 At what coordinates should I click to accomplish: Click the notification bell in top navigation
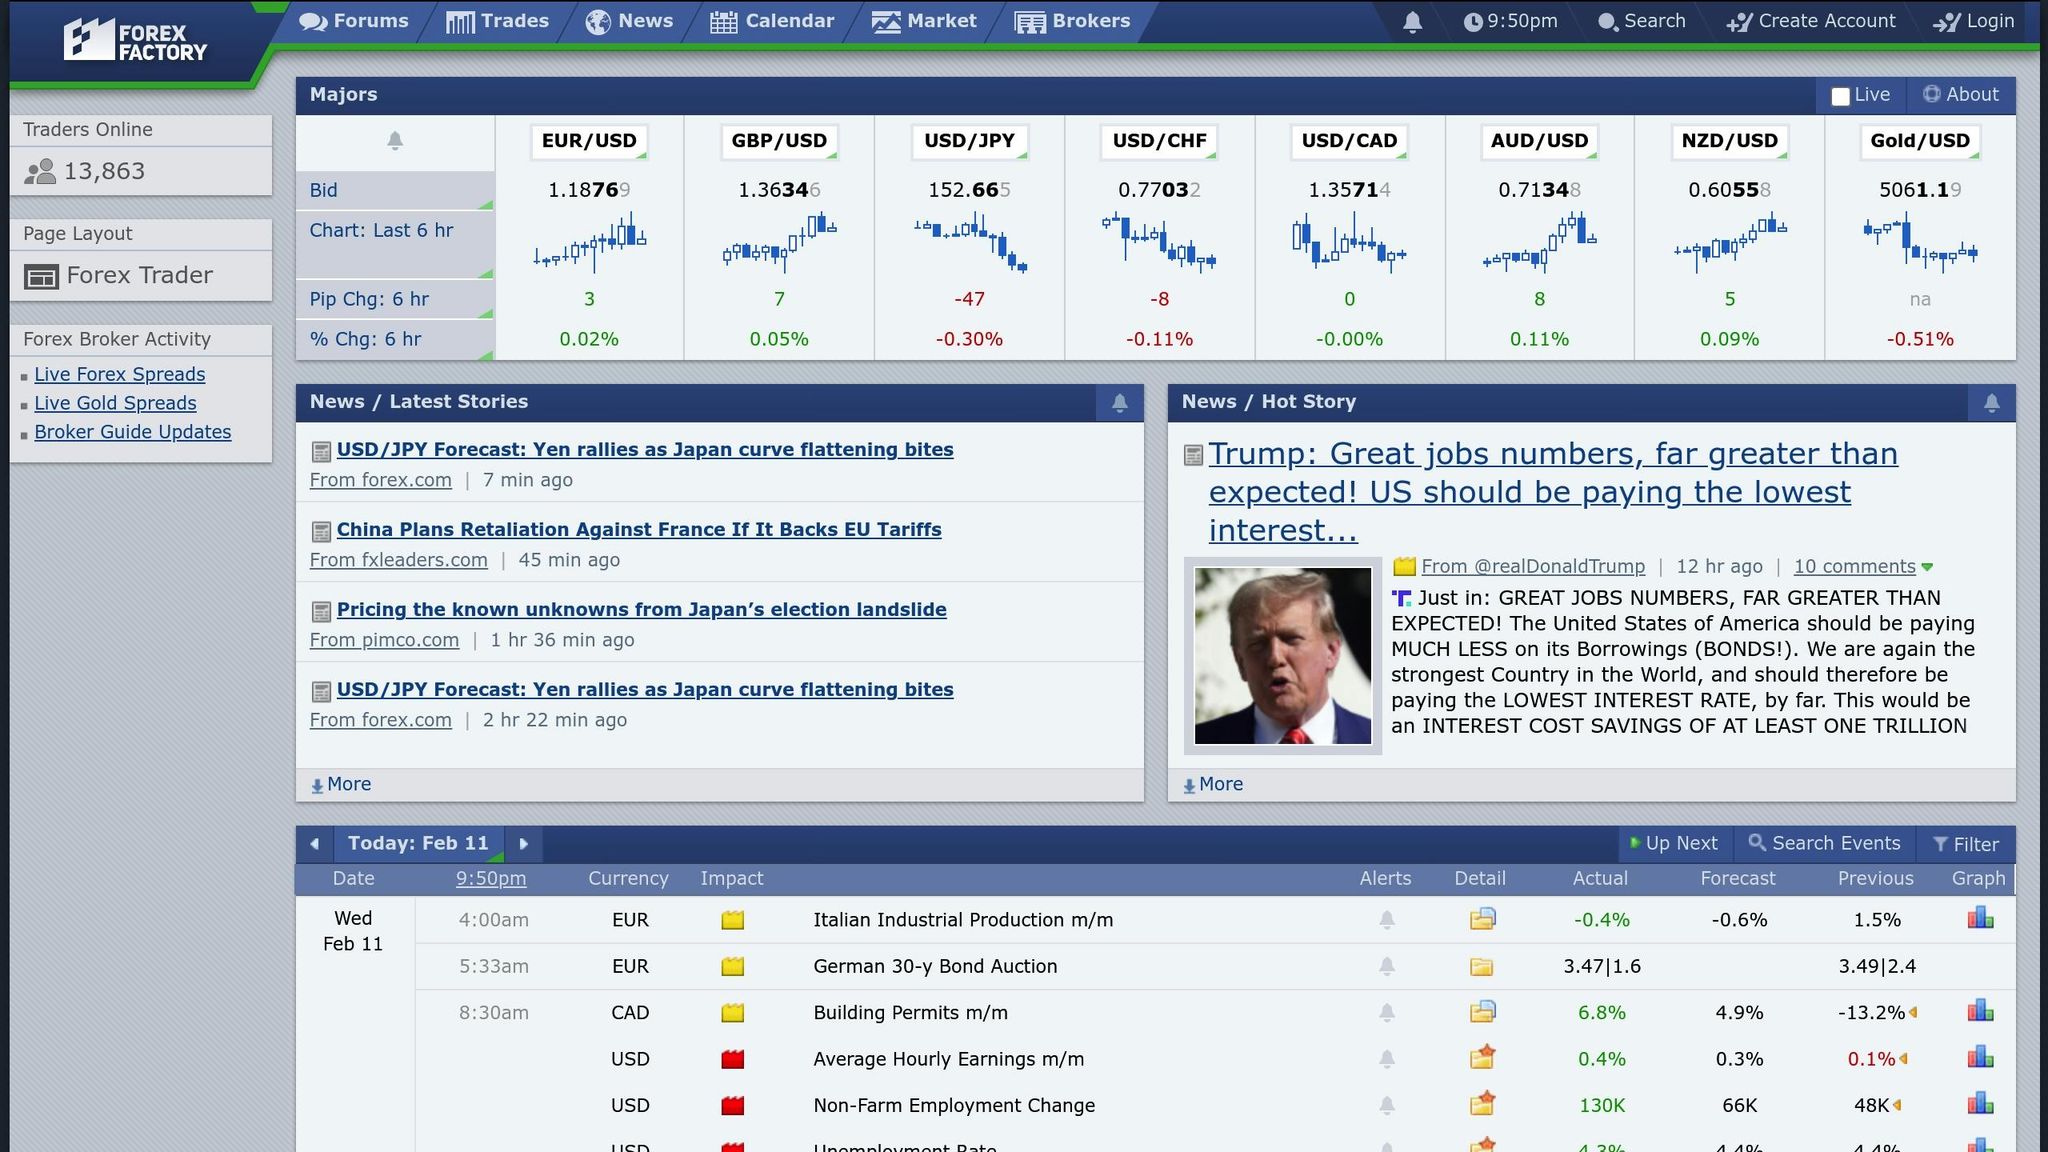(x=1412, y=22)
